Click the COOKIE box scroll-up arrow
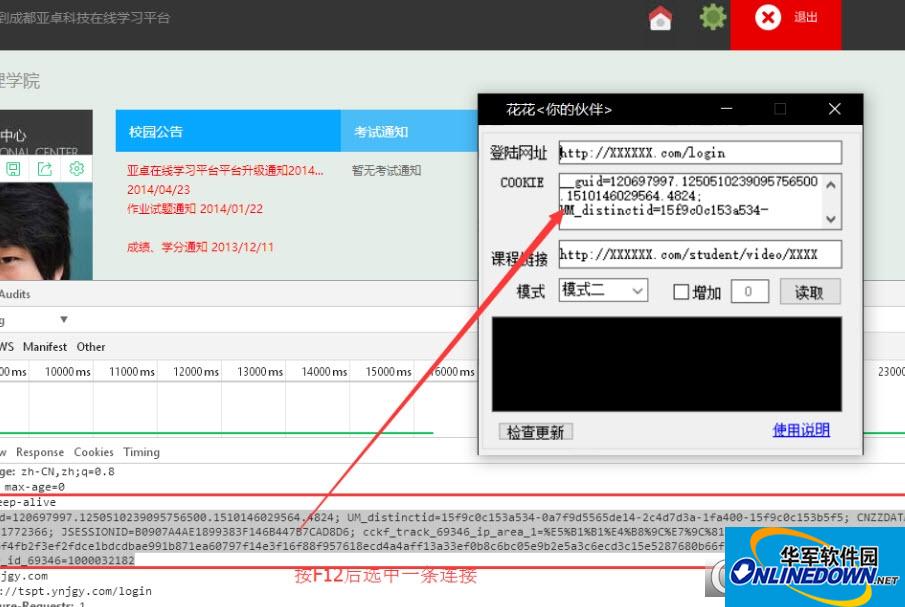The image size is (905, 607). click(831, 185)
